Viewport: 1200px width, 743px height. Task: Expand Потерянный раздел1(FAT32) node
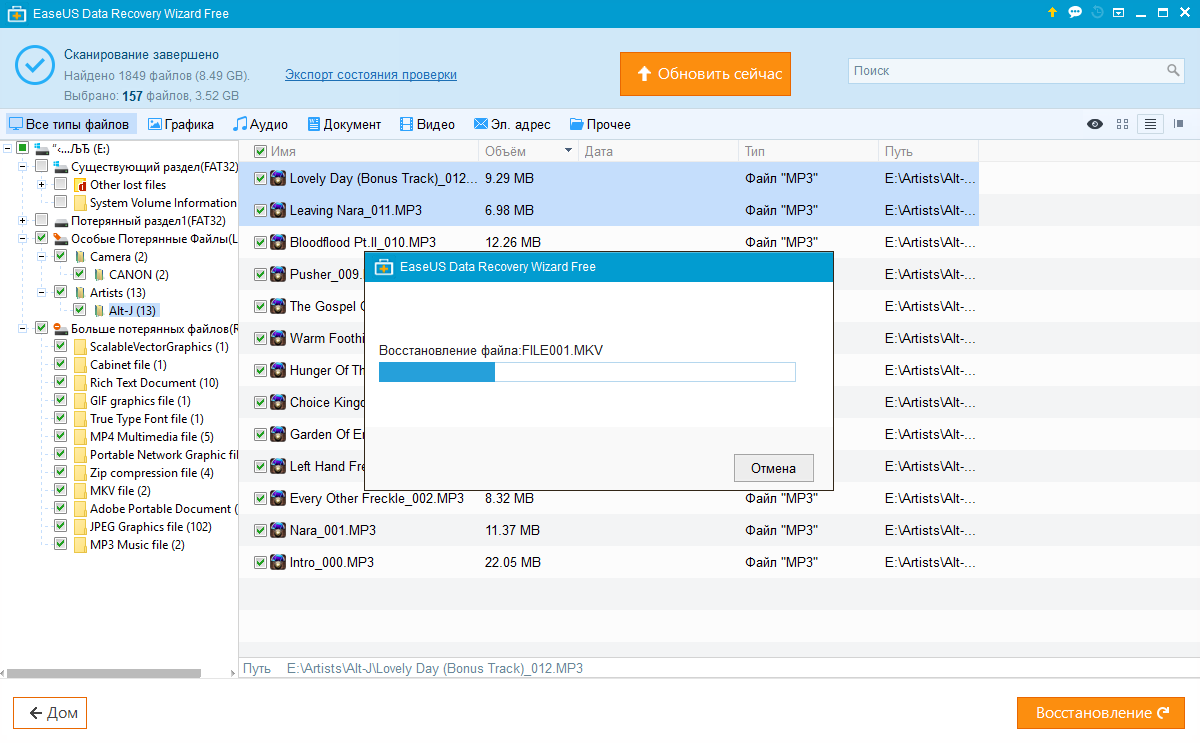[23, 221]
